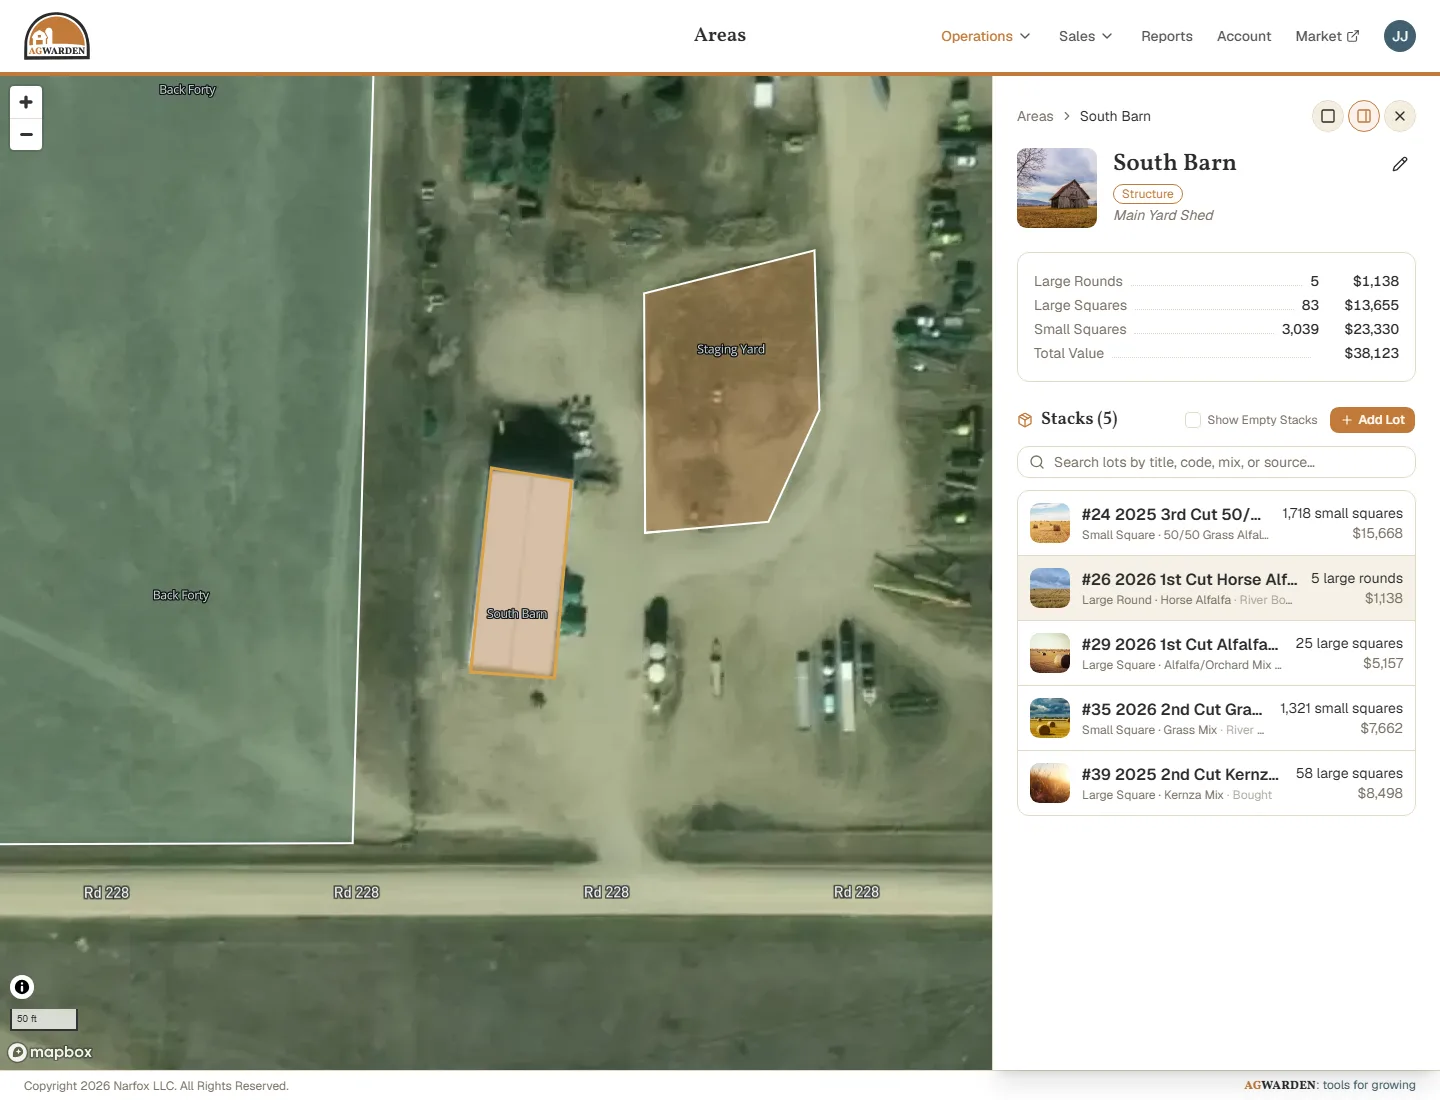Image resolution: width=1440 pixels, height=1100 pixels.
Task: Click the Large Squares summary row
Action: click(1216, 305)
